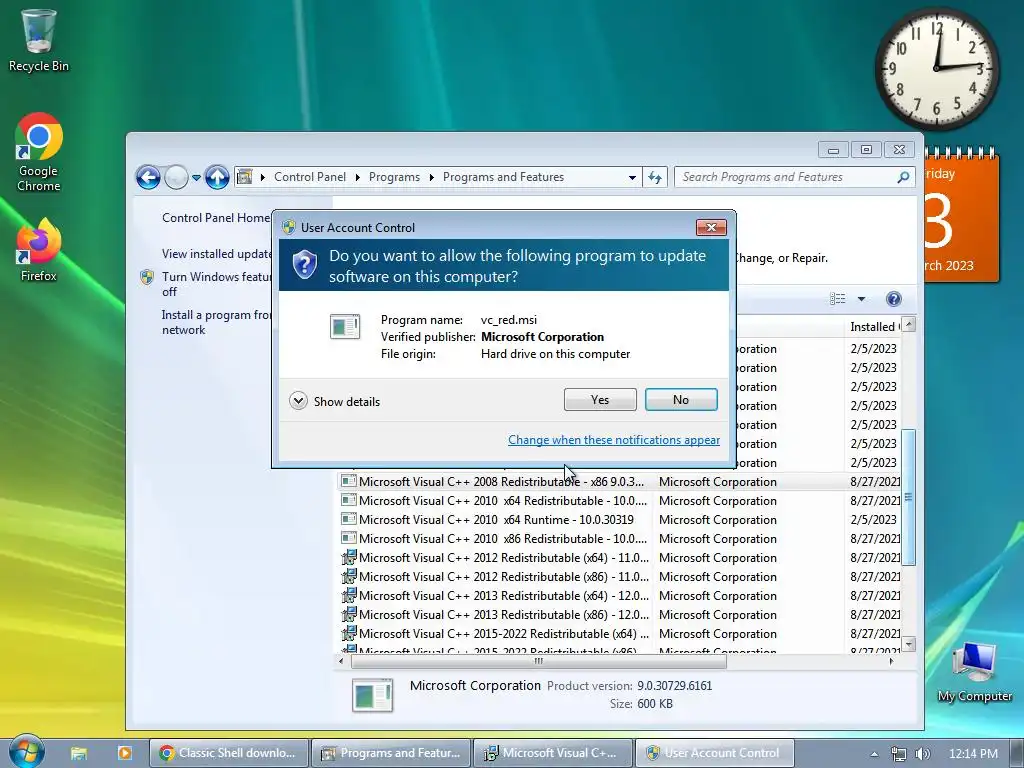1024x768 pixels.
Task: Click the Windows Start orb
Action: pyautogui.click(x=27, y=752)
